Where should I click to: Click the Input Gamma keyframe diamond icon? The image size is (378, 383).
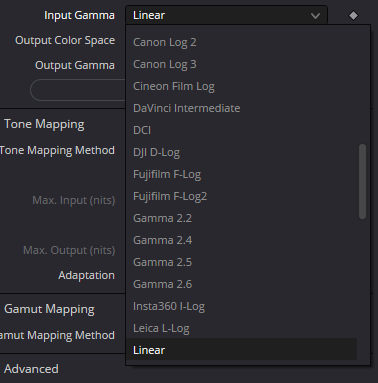pyautogui.click(x=353, y=15)
